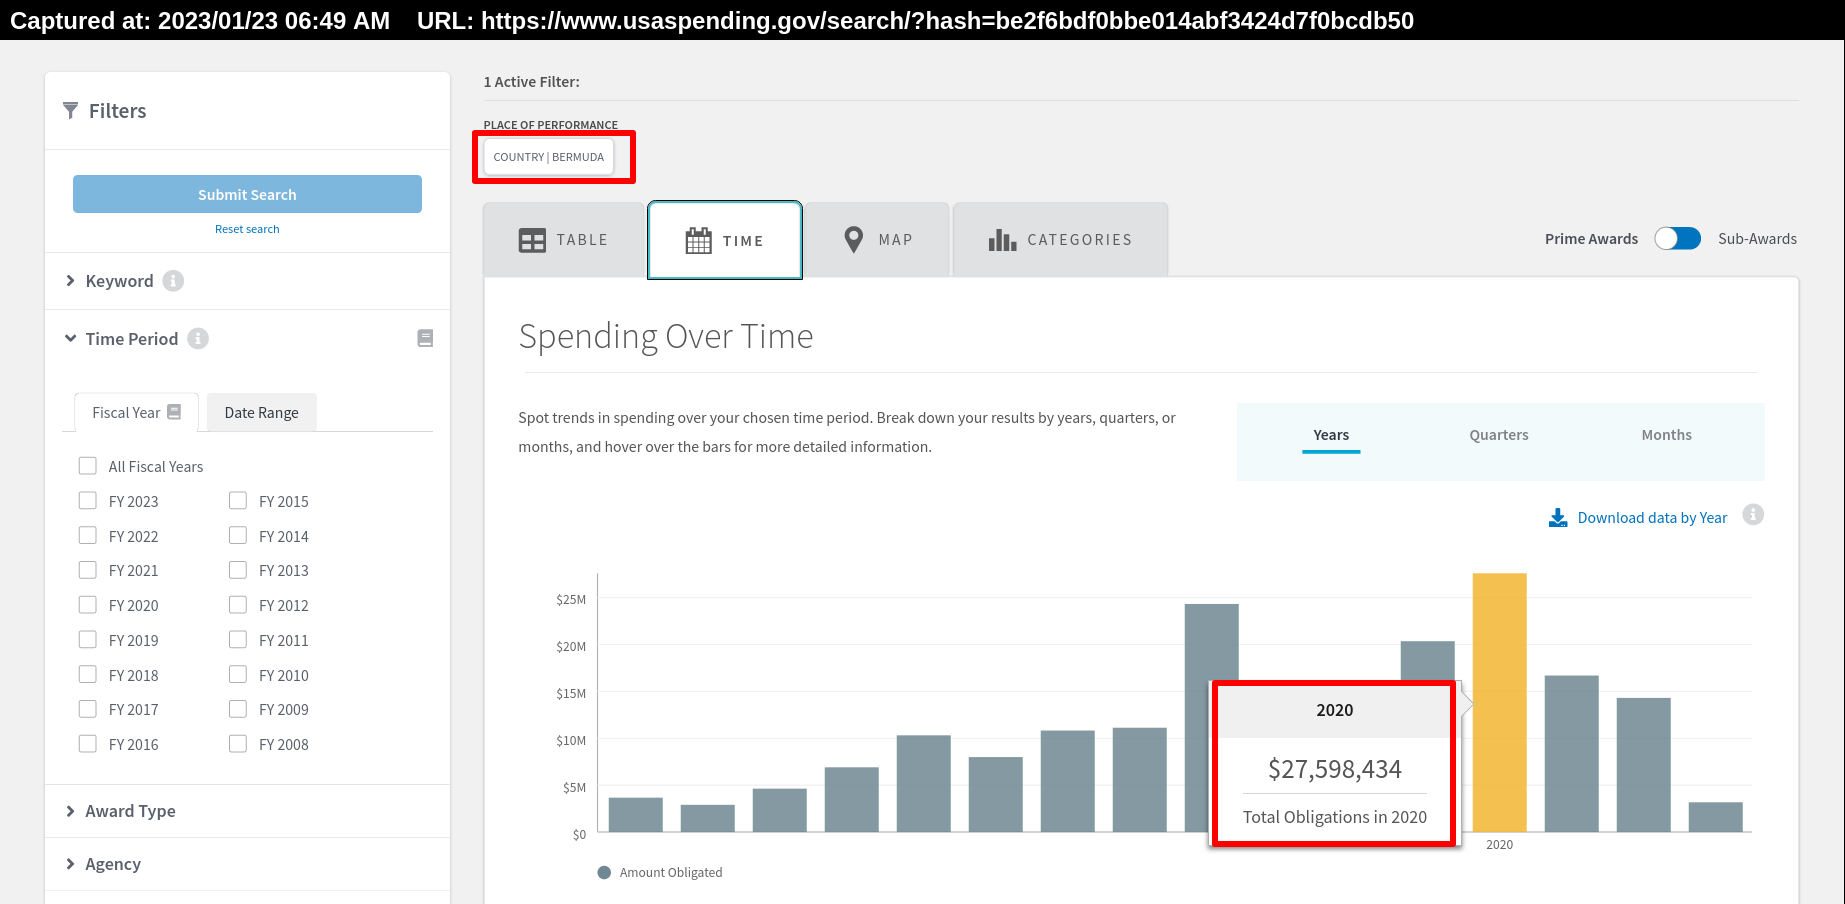Click the table grid icon
Image resolution: width=1845 pixels, height=904 pixels.
point(532,240)
